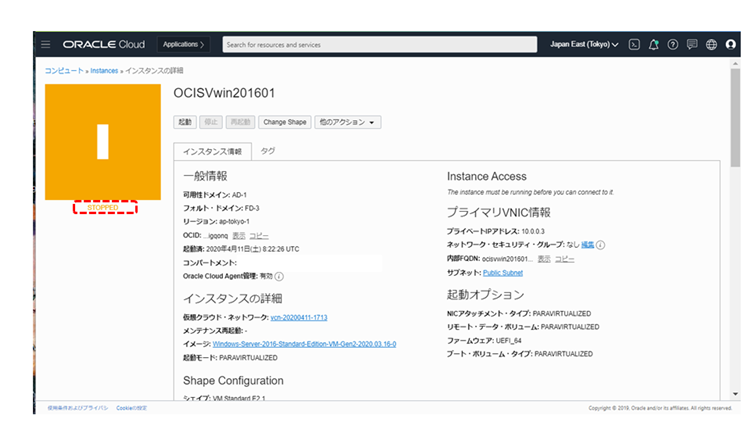Focus the resource search field
The image size is (750, 426).
point(380,44)
